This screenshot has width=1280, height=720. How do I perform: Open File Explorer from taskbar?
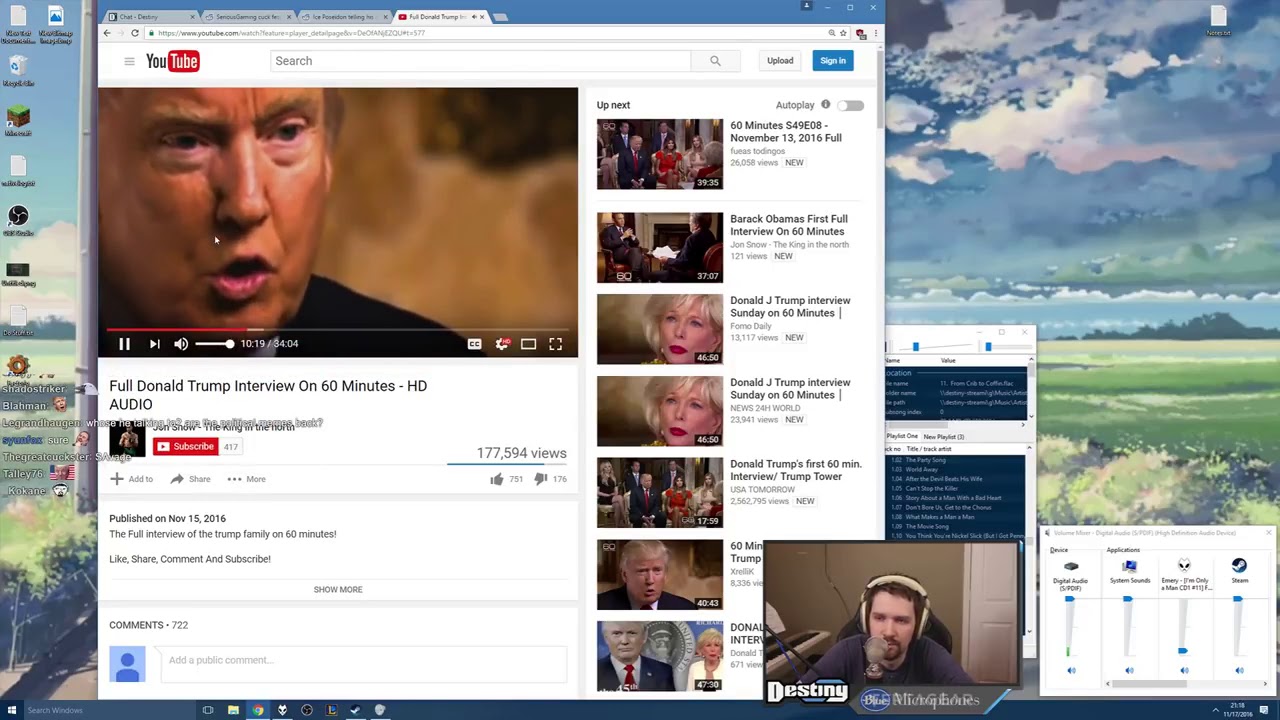(x=233, y=711)
